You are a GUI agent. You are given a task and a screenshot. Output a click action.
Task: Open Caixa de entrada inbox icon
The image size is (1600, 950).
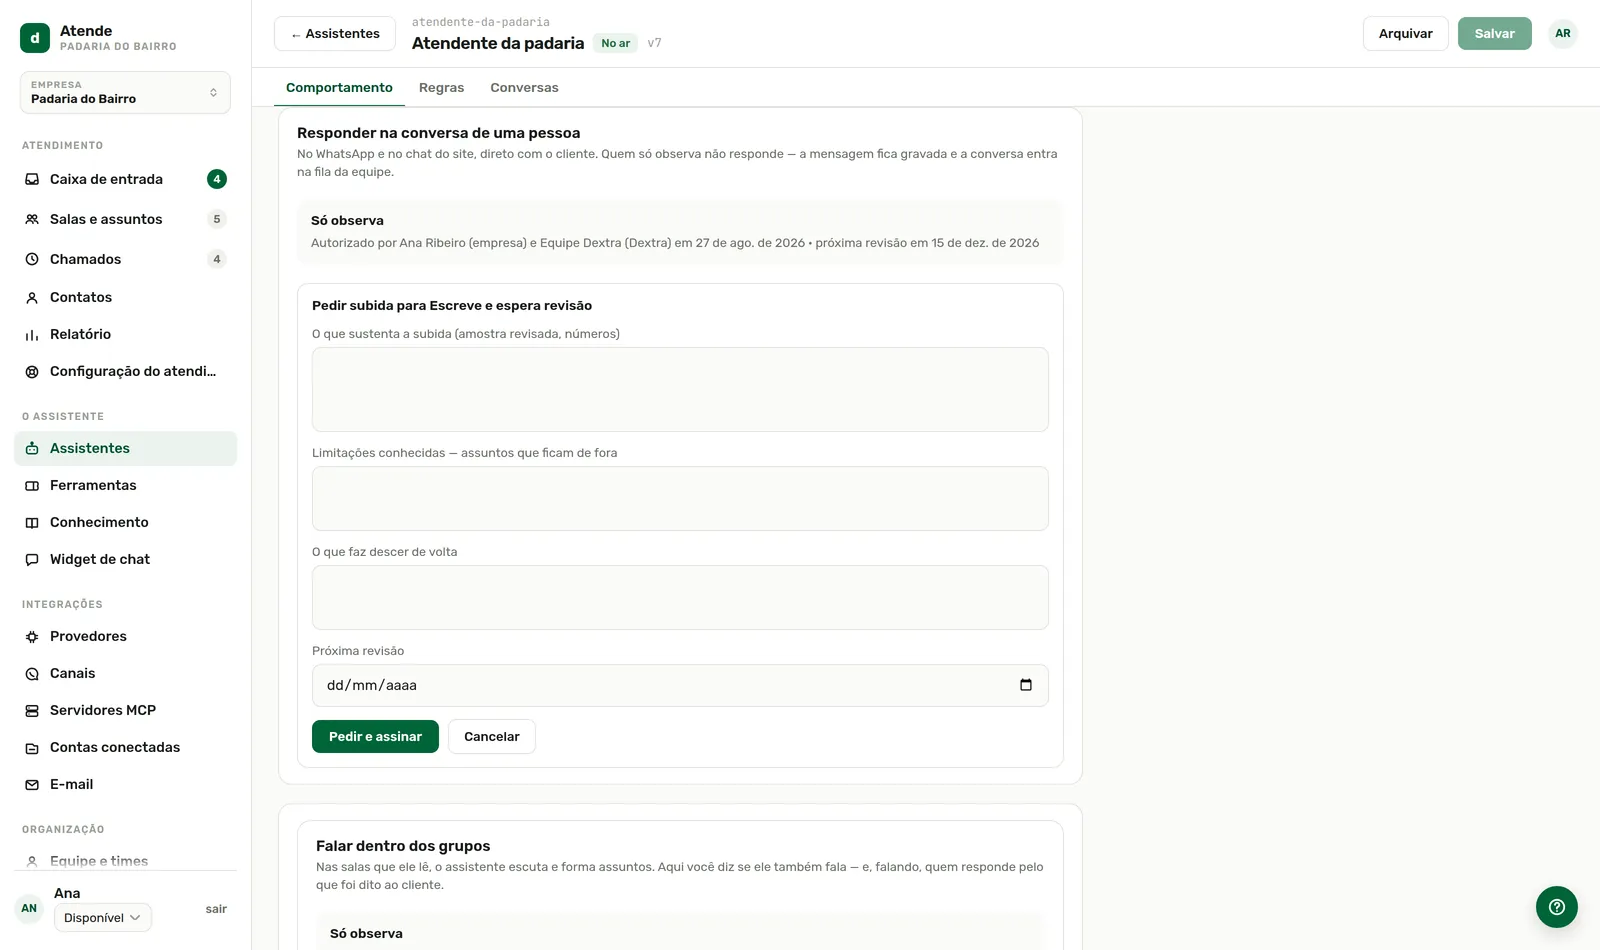click(x=32, y=179)
